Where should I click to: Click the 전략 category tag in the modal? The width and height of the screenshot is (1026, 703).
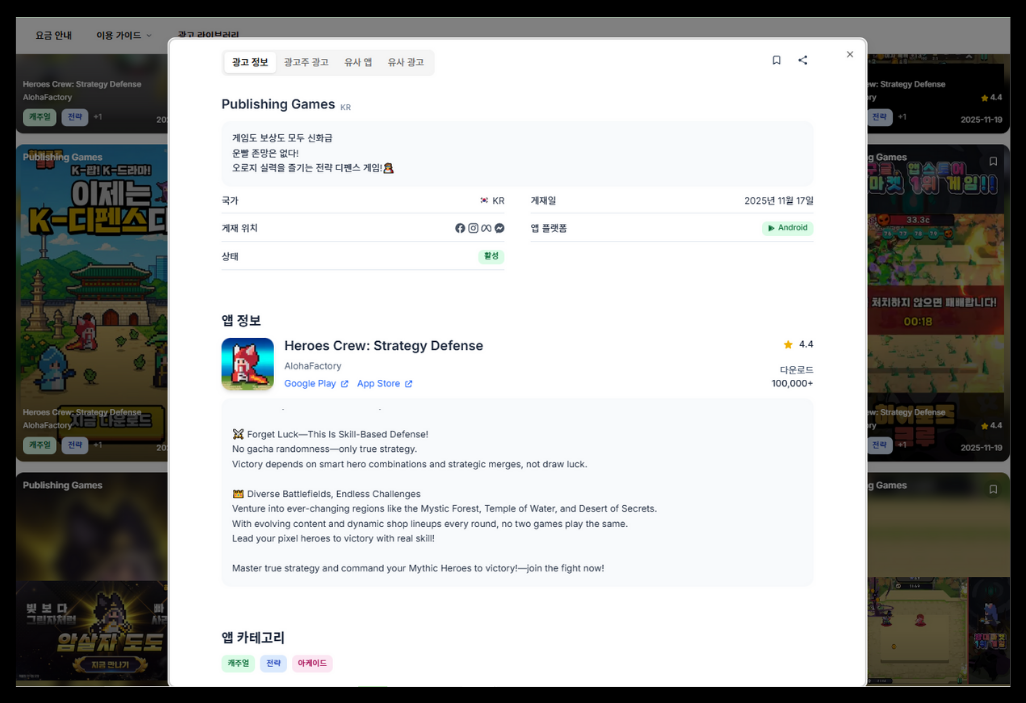(274, 663)
